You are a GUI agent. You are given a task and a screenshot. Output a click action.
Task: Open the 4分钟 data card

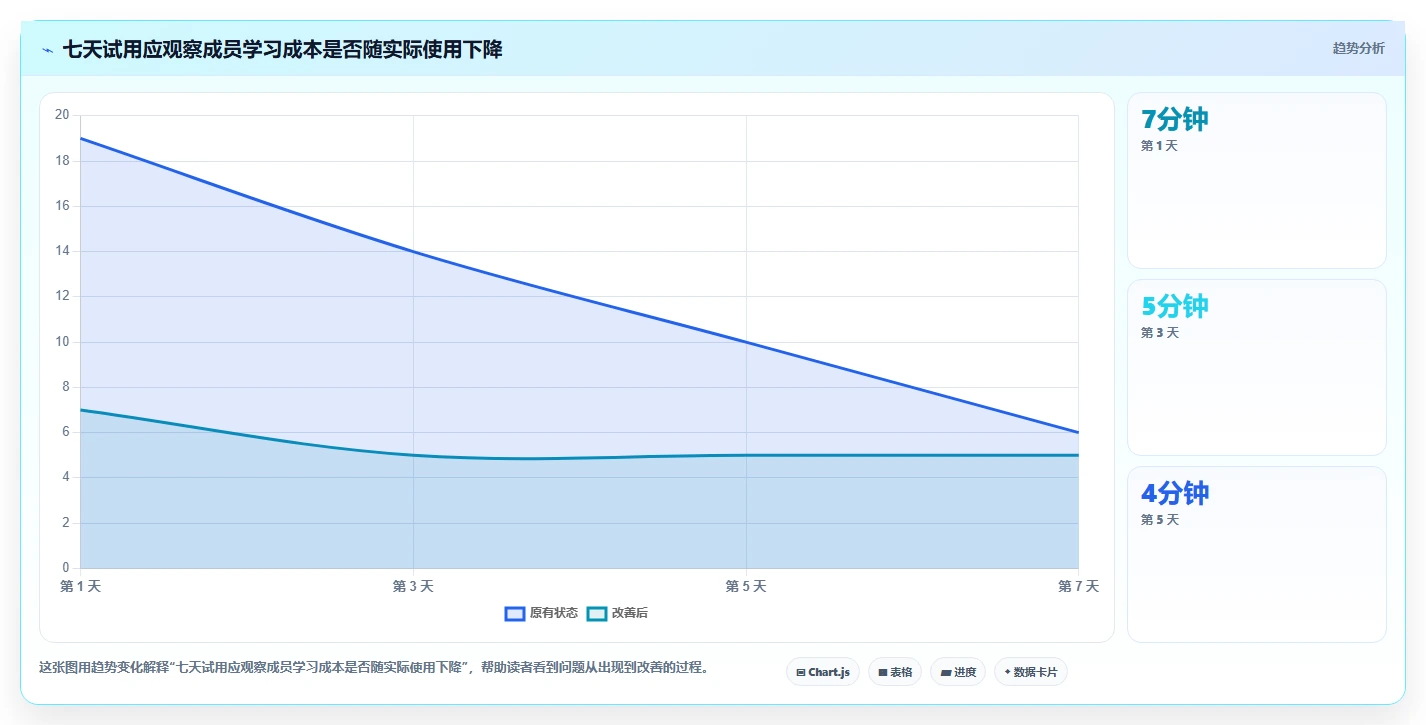click(1256, 554)
